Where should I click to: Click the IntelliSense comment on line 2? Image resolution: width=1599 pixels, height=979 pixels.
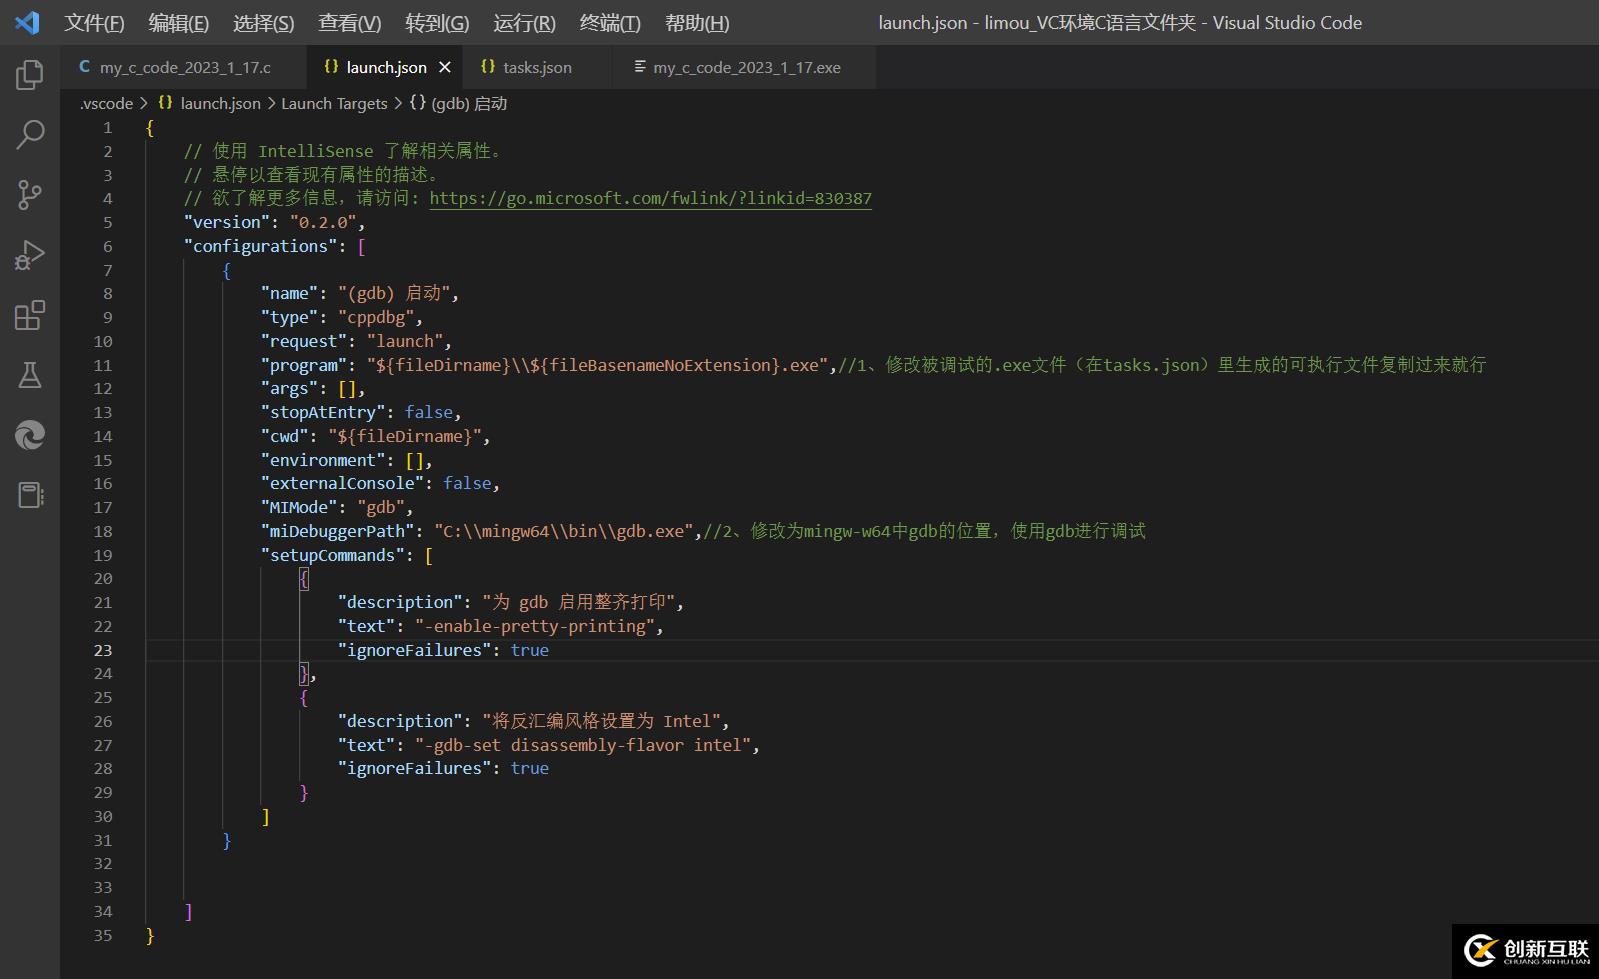pos(343,151)
